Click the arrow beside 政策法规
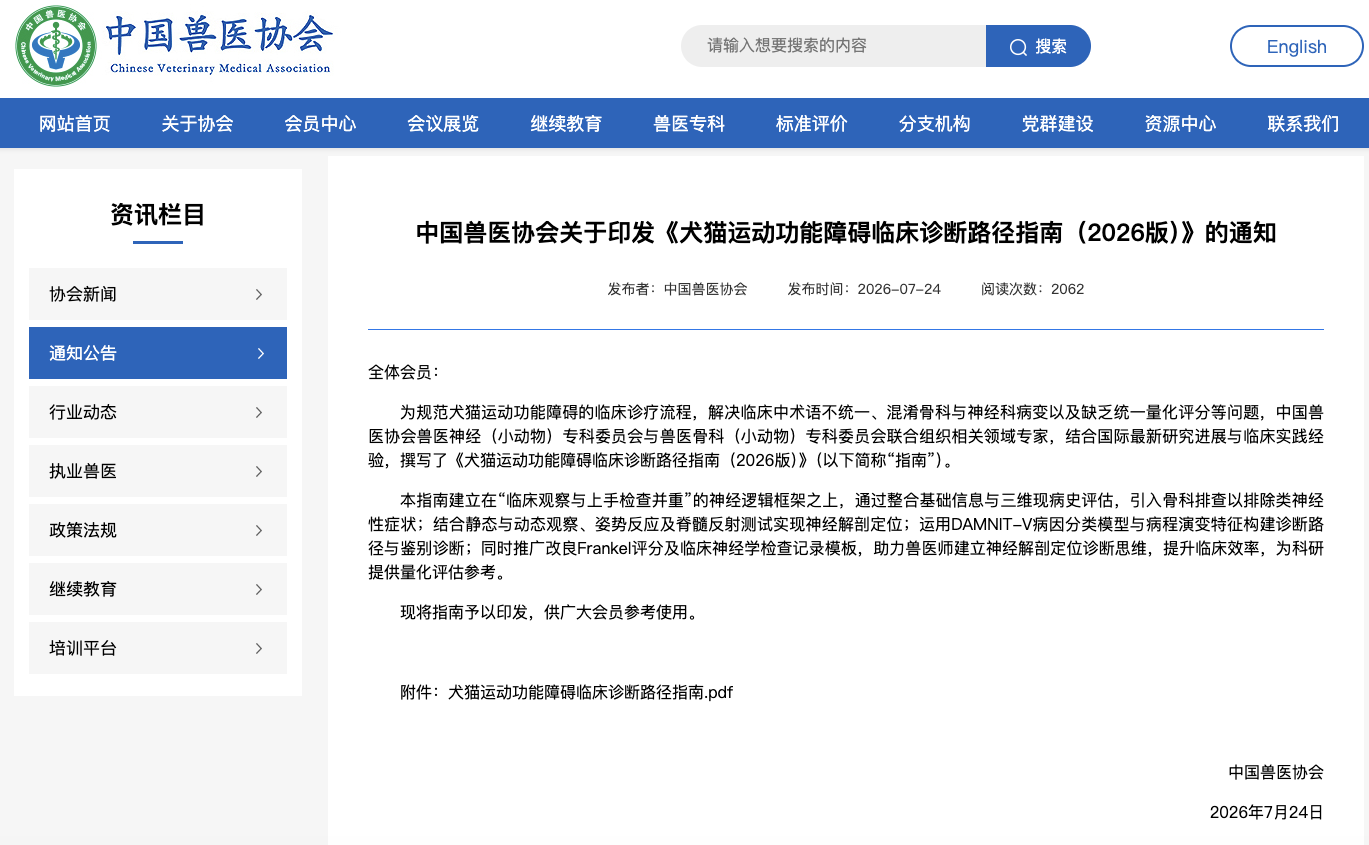Screen dimensions: 1369x845 pyautogui.click(x=259, y=530)
